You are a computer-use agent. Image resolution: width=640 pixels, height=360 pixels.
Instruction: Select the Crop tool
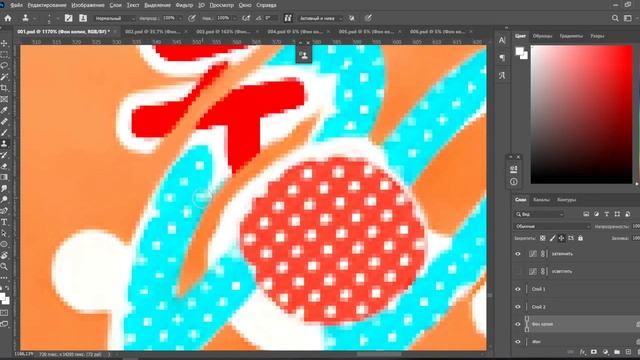point(4,88)
